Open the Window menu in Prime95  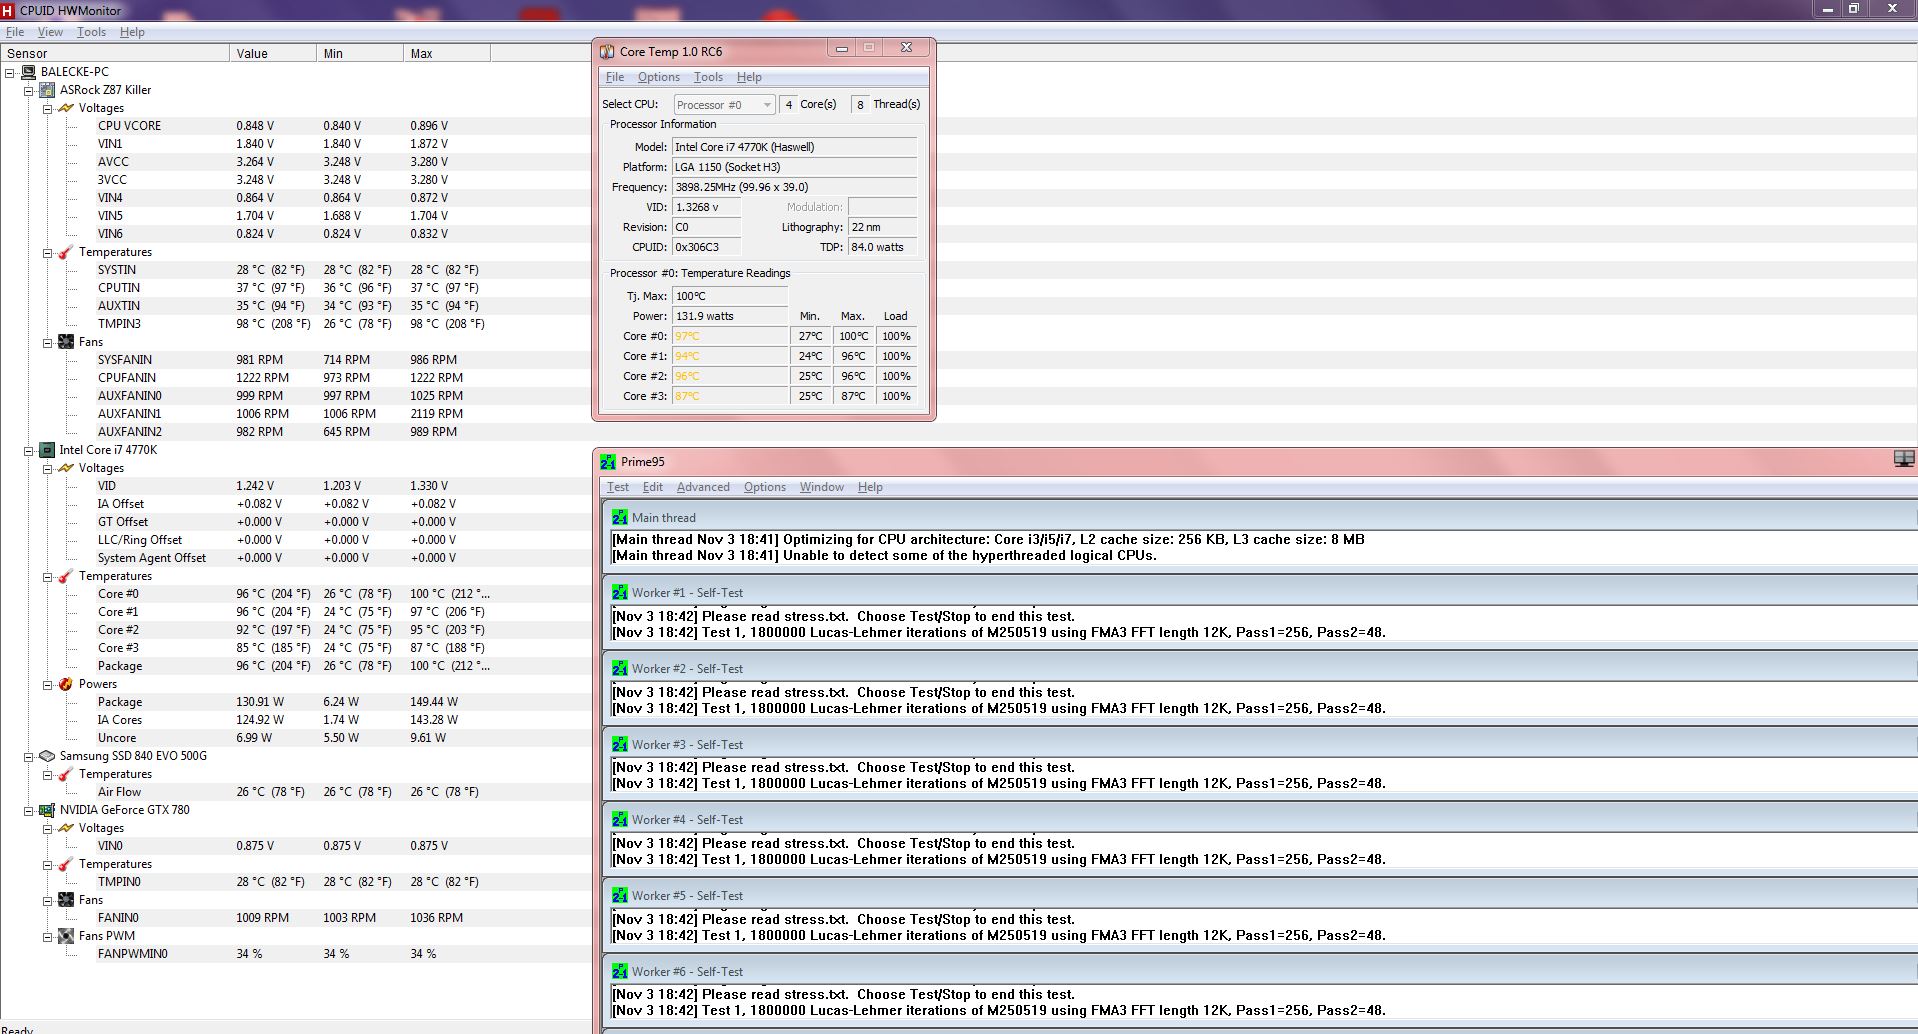822,487
